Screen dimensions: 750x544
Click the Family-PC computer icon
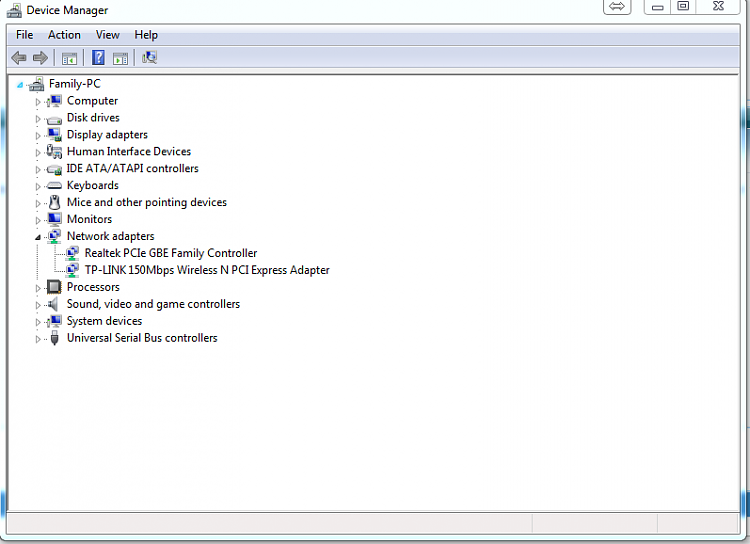click(36, 84)
